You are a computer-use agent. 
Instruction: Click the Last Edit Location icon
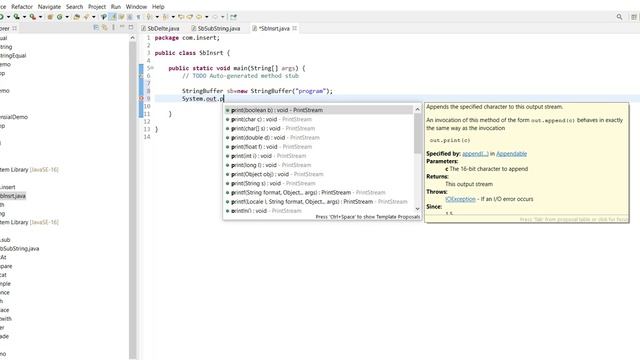(x=181, y=17)
